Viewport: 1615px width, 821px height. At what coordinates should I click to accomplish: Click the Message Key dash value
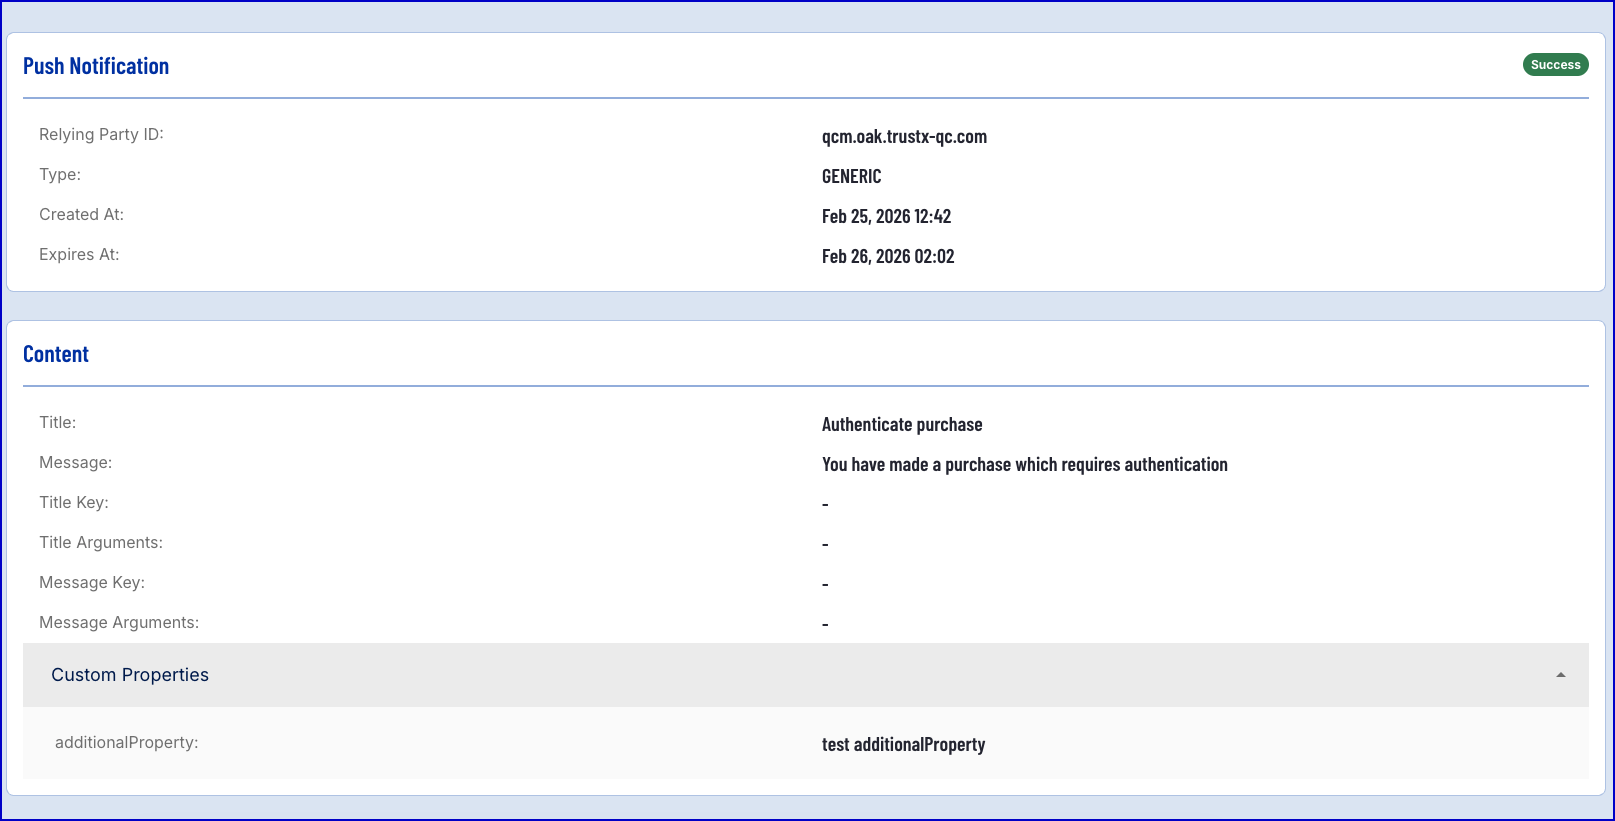[825, 585]
